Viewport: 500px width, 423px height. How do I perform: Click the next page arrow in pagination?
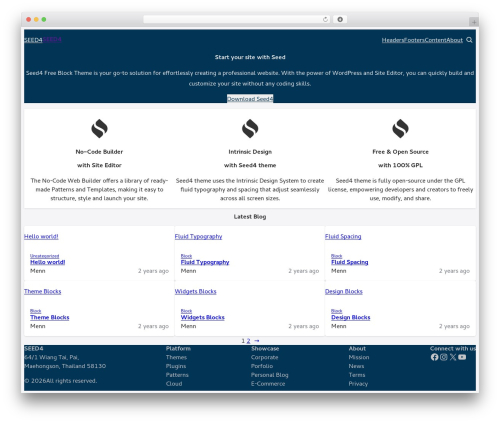tap(257, 341)
